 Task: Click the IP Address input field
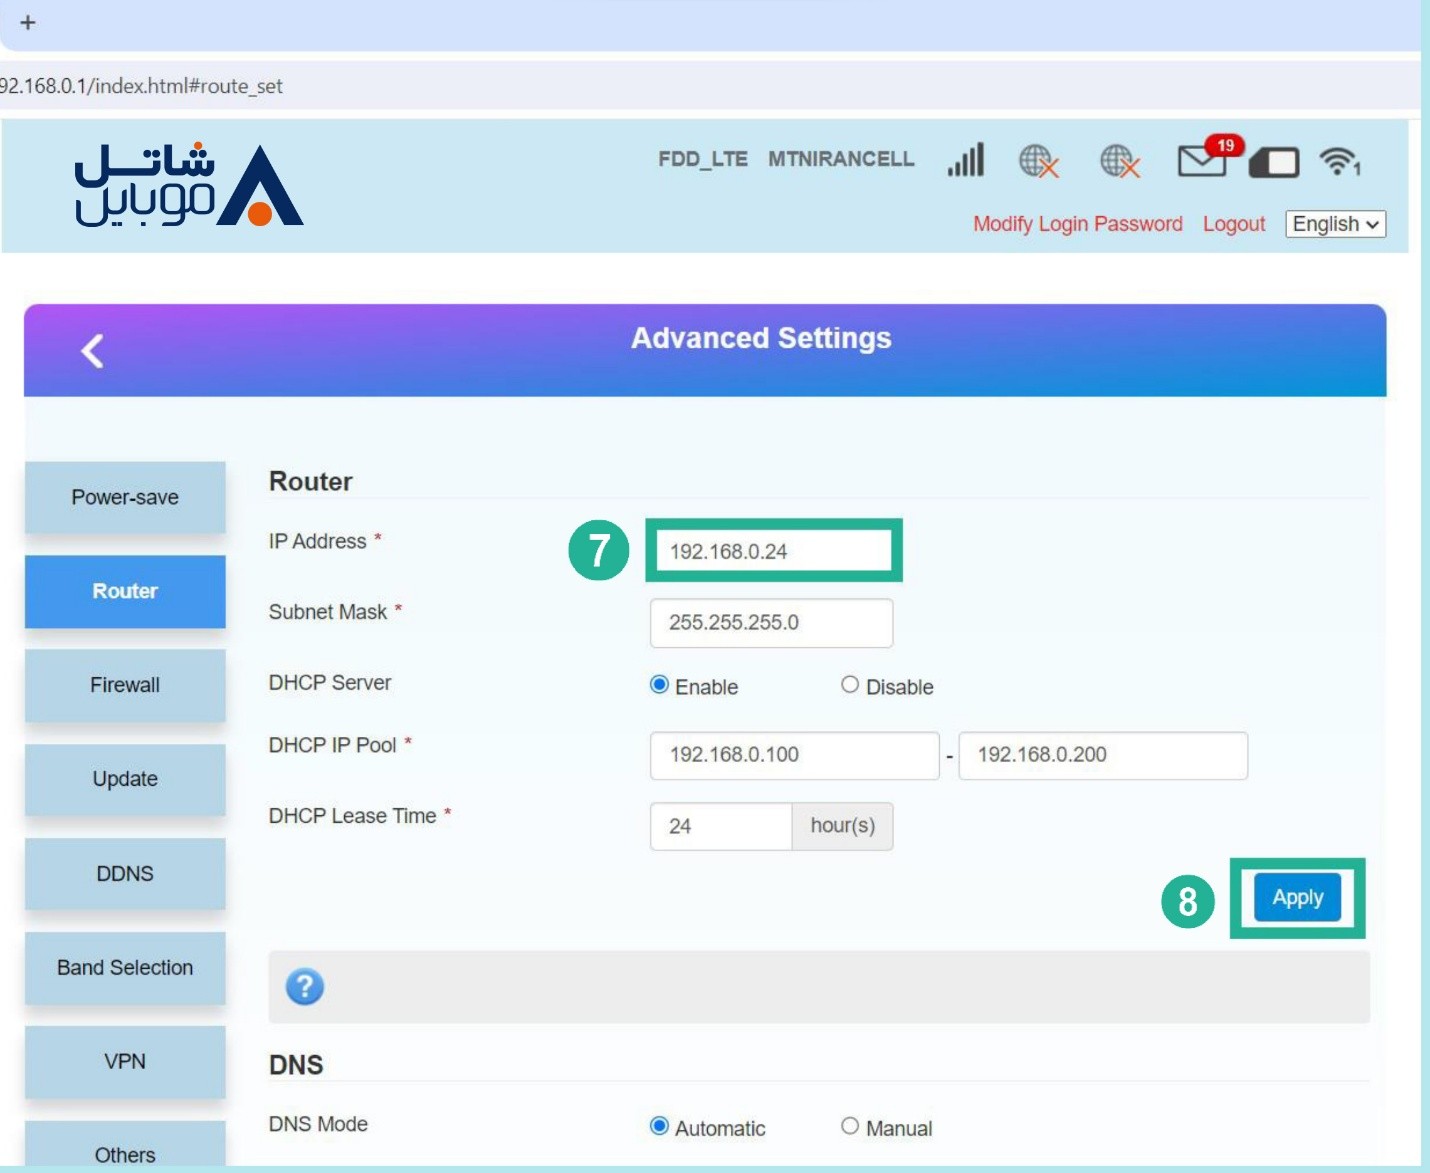[x=773, y=551]
